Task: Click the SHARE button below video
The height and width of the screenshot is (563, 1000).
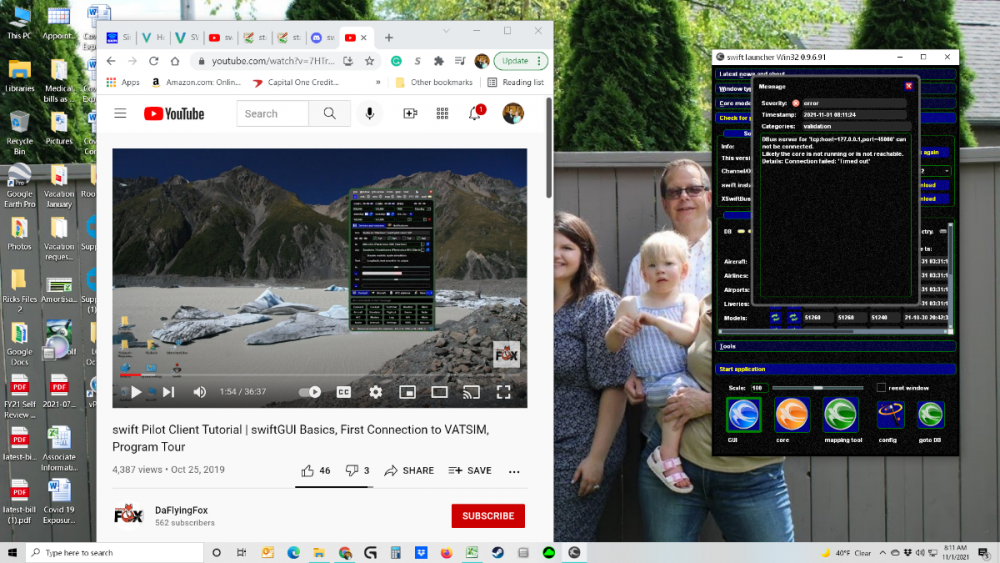Action: (409, 471)
